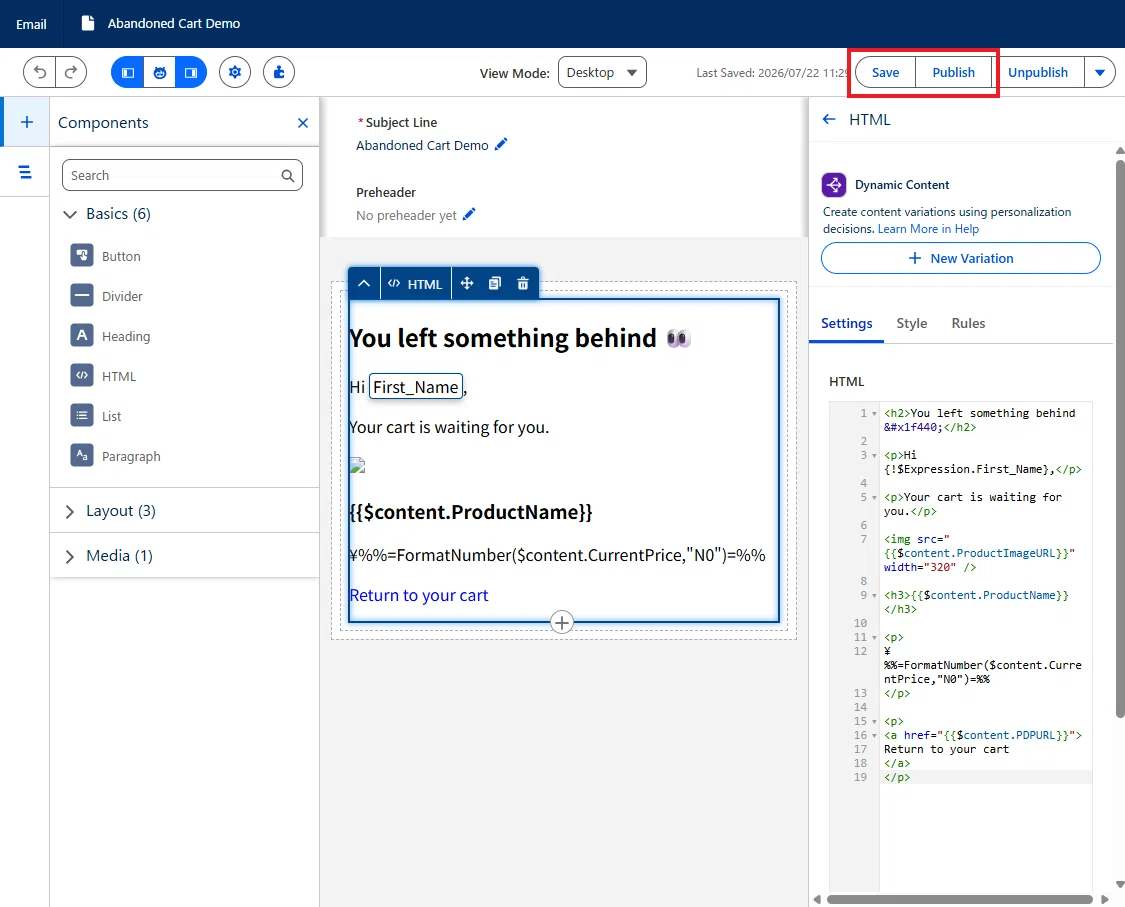The height and width of the screenshot is (907, 1125).
Task: Select the Heading component
Action: pos(110,336)
